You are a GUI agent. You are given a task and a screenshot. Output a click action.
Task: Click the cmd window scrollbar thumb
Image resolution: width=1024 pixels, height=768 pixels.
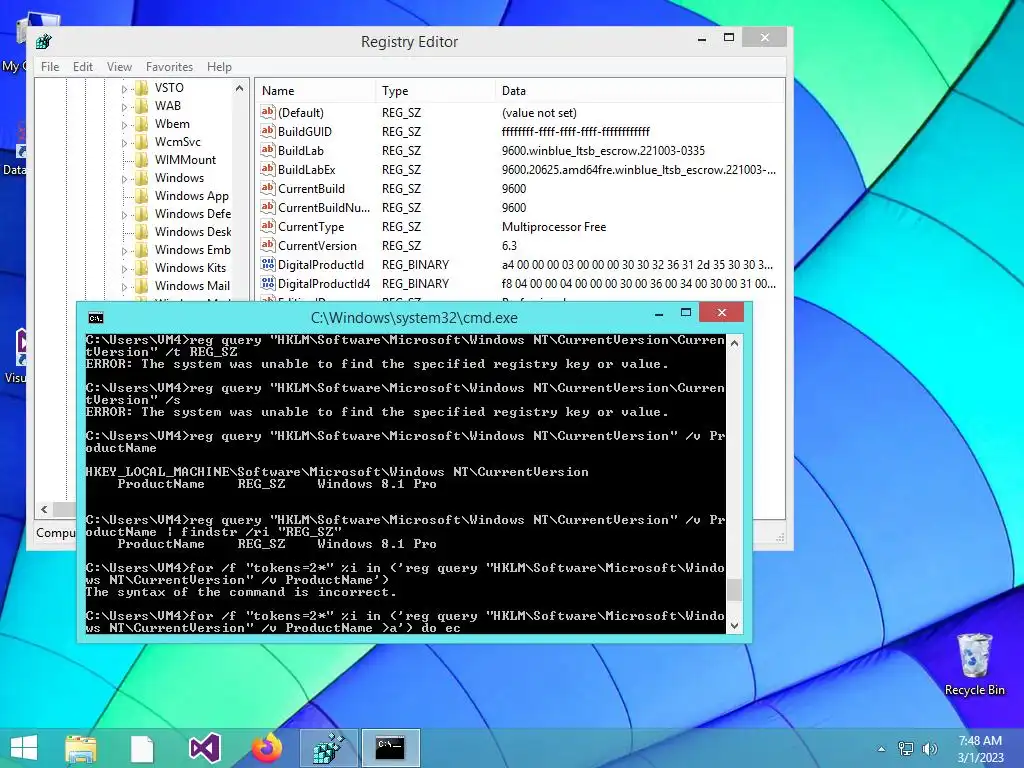pos(734,590)
